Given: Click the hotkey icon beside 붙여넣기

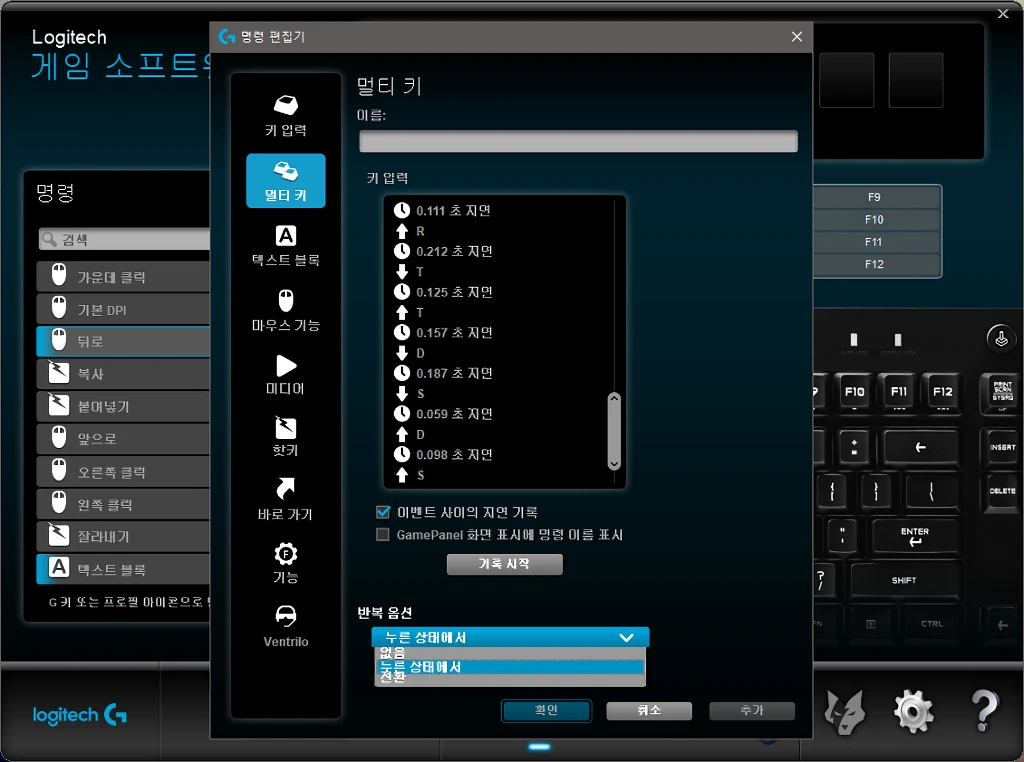Looking at the screenshot, I should [59, 405].
